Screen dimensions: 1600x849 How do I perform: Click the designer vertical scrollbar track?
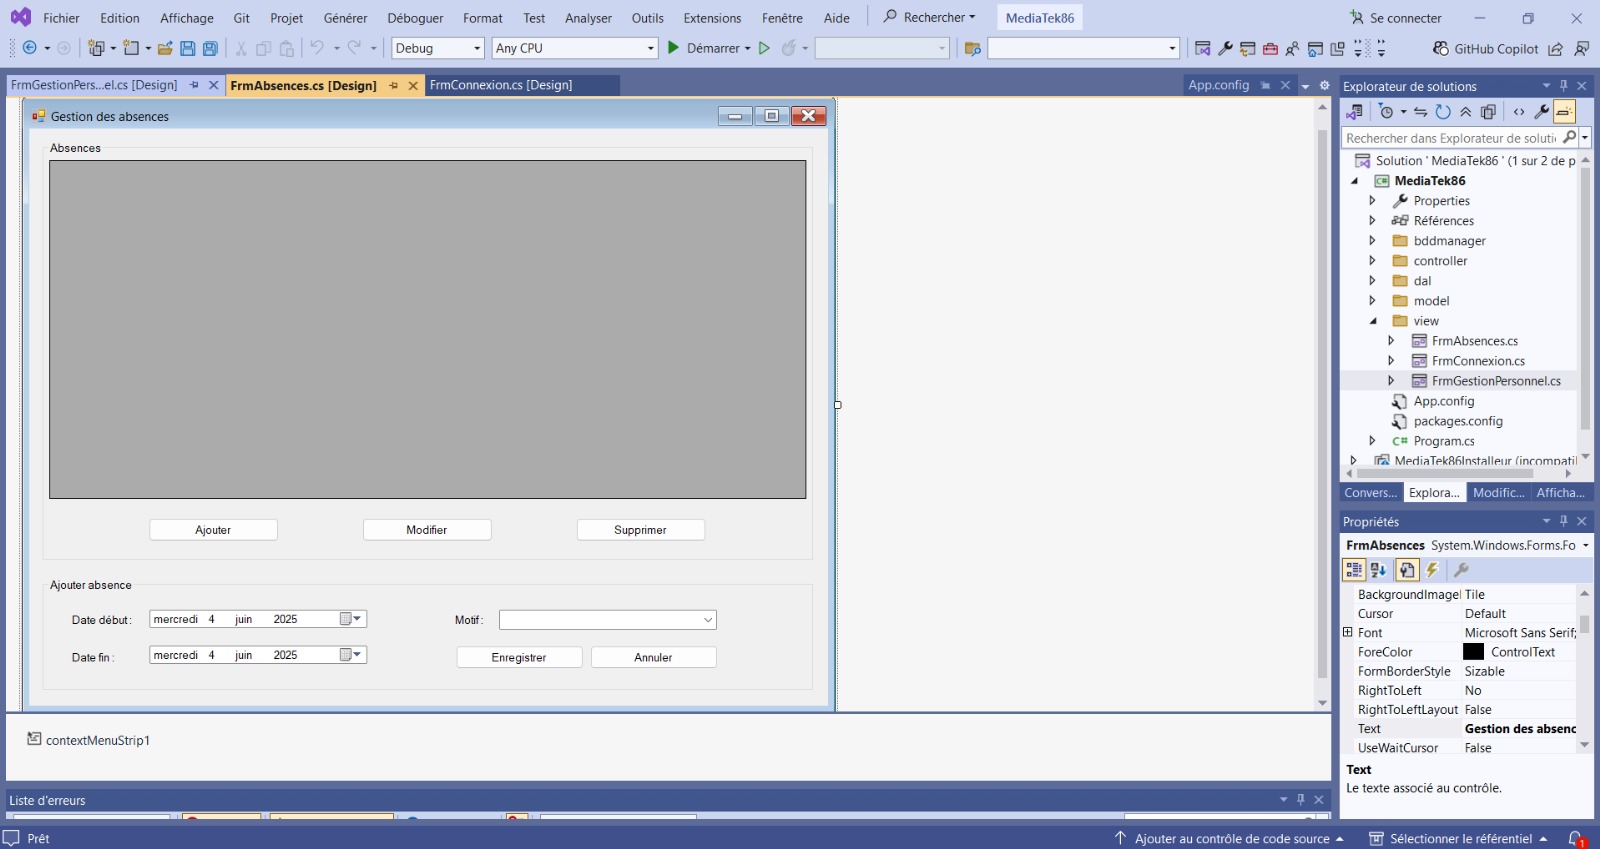(x=1322, y=405)
